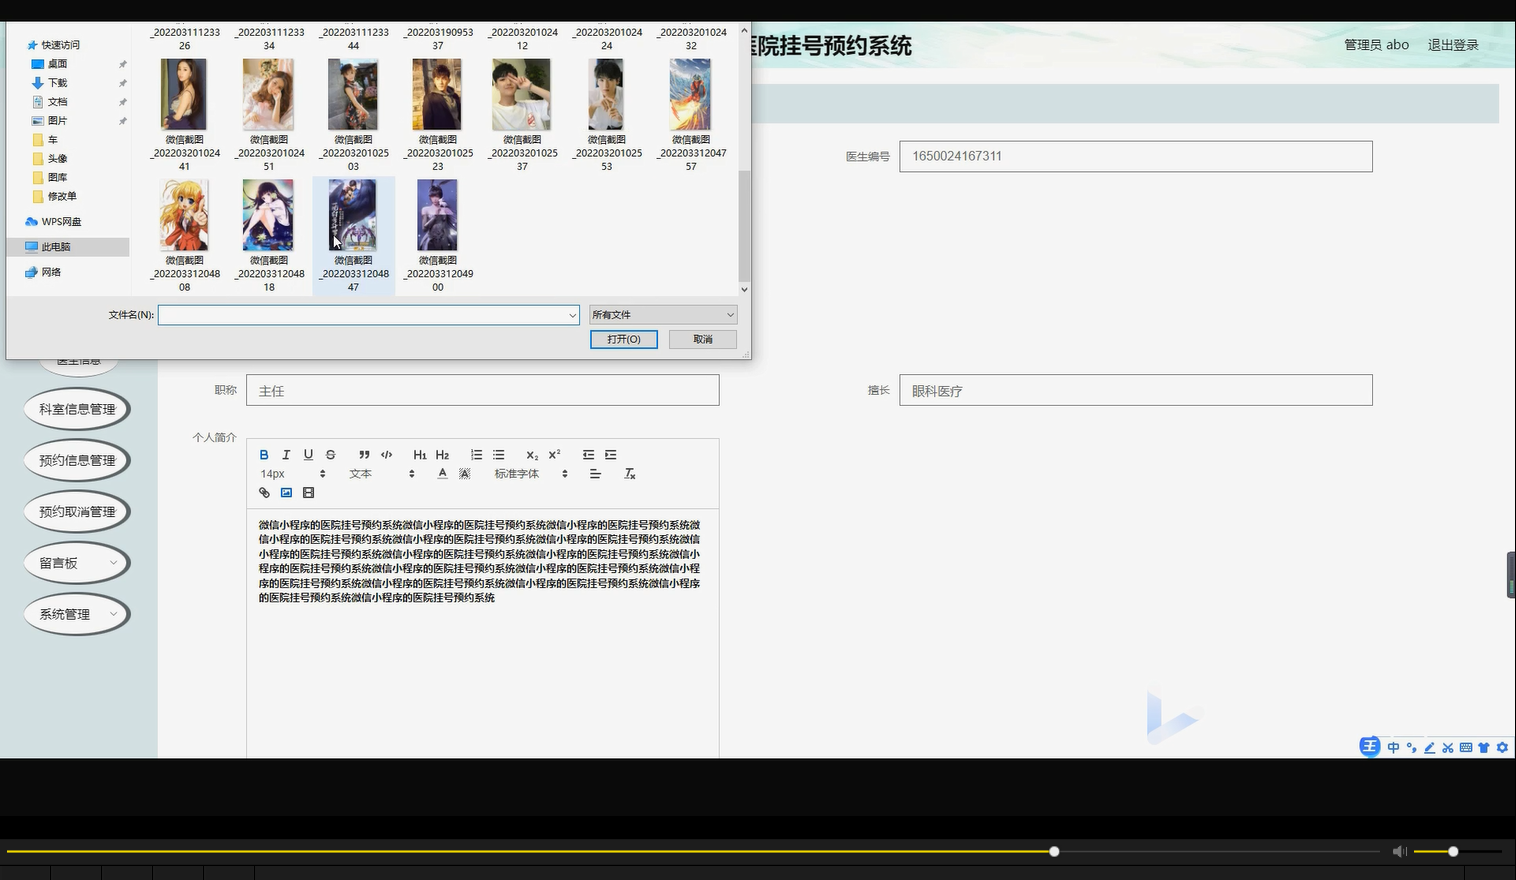Toggle bold formatting in the editor
Screen dimensions: 1516x880
click(264, 455)
